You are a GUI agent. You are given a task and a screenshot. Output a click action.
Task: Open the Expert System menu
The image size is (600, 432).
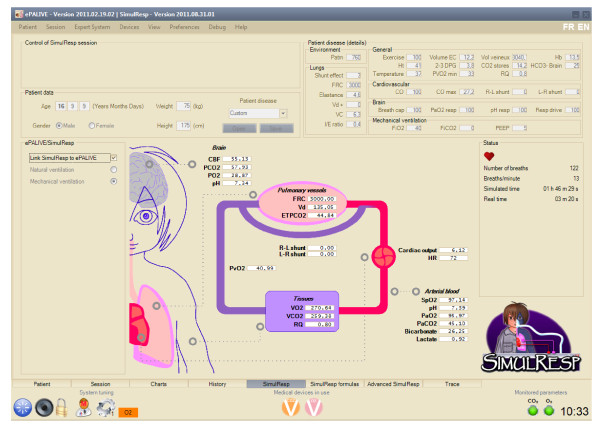coord(92,27)
